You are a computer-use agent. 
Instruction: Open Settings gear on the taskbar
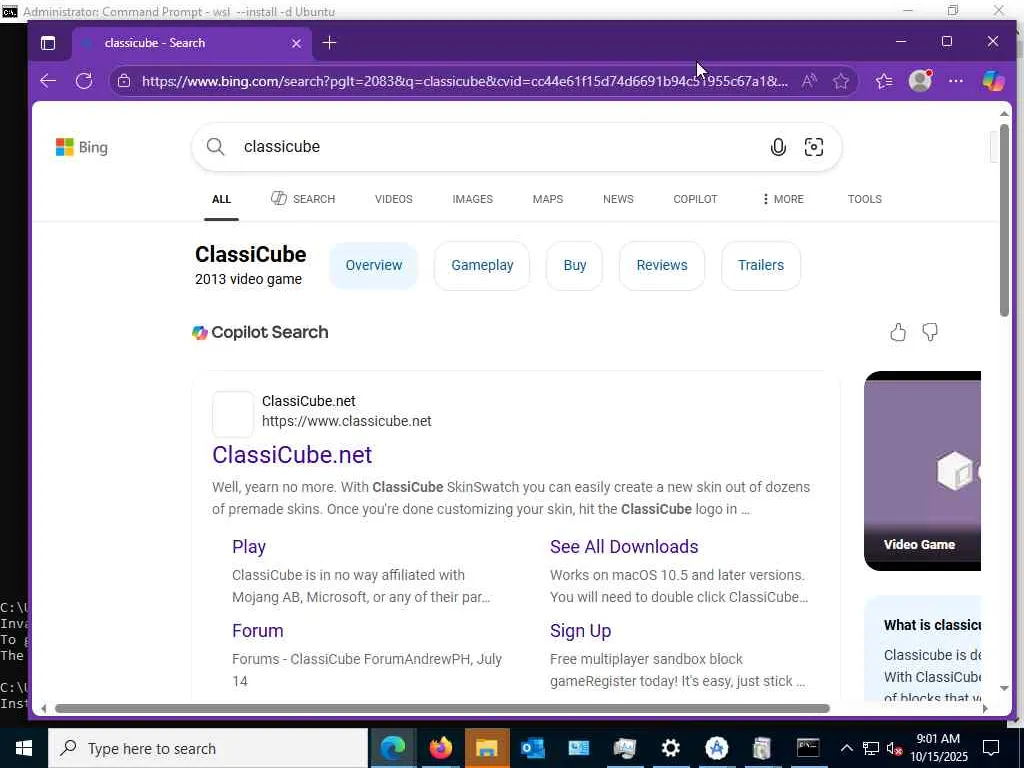click(x=671, y=748)
